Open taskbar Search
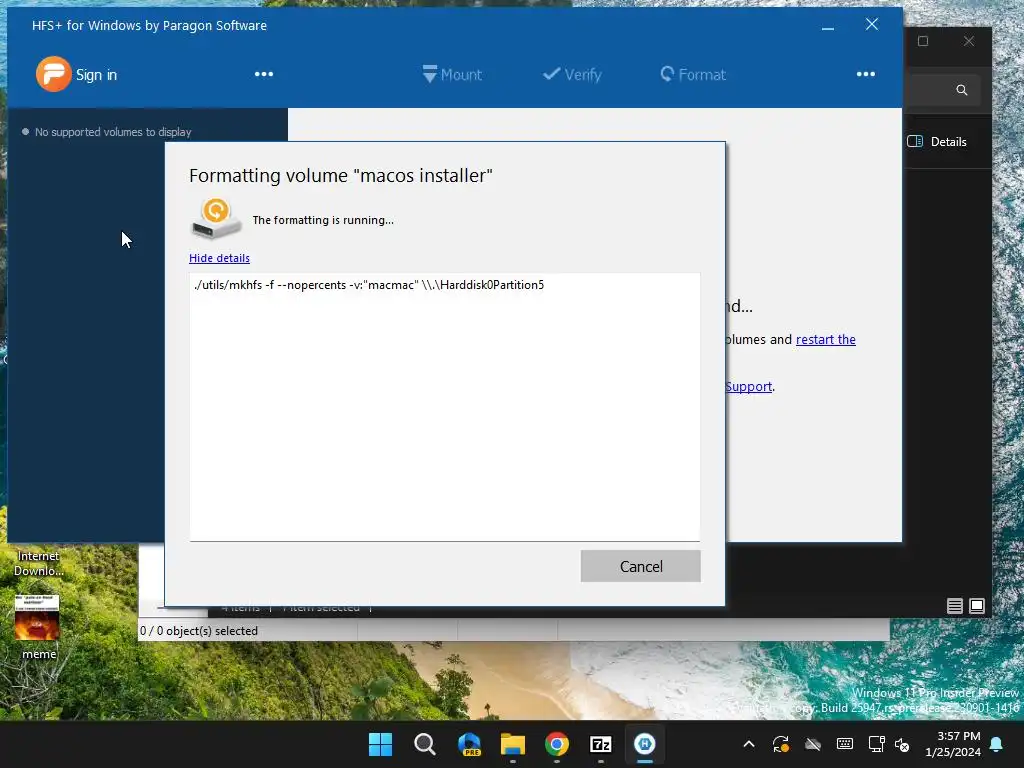Screen dimensions: 1024x768 click(x=424, y=744)
